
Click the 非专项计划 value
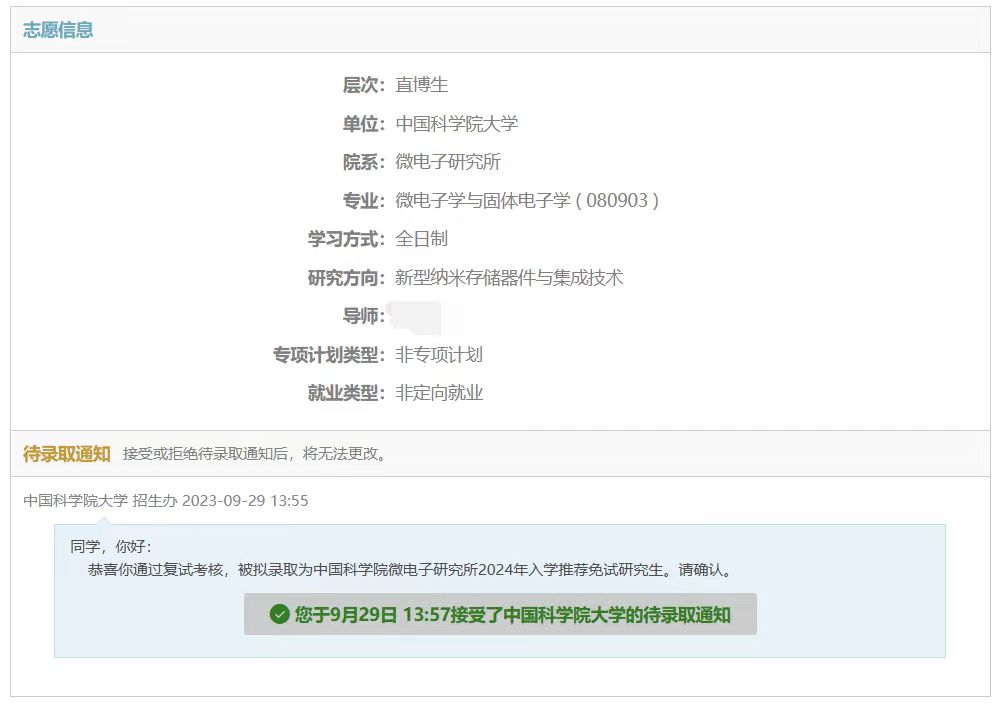click(438, 355)
